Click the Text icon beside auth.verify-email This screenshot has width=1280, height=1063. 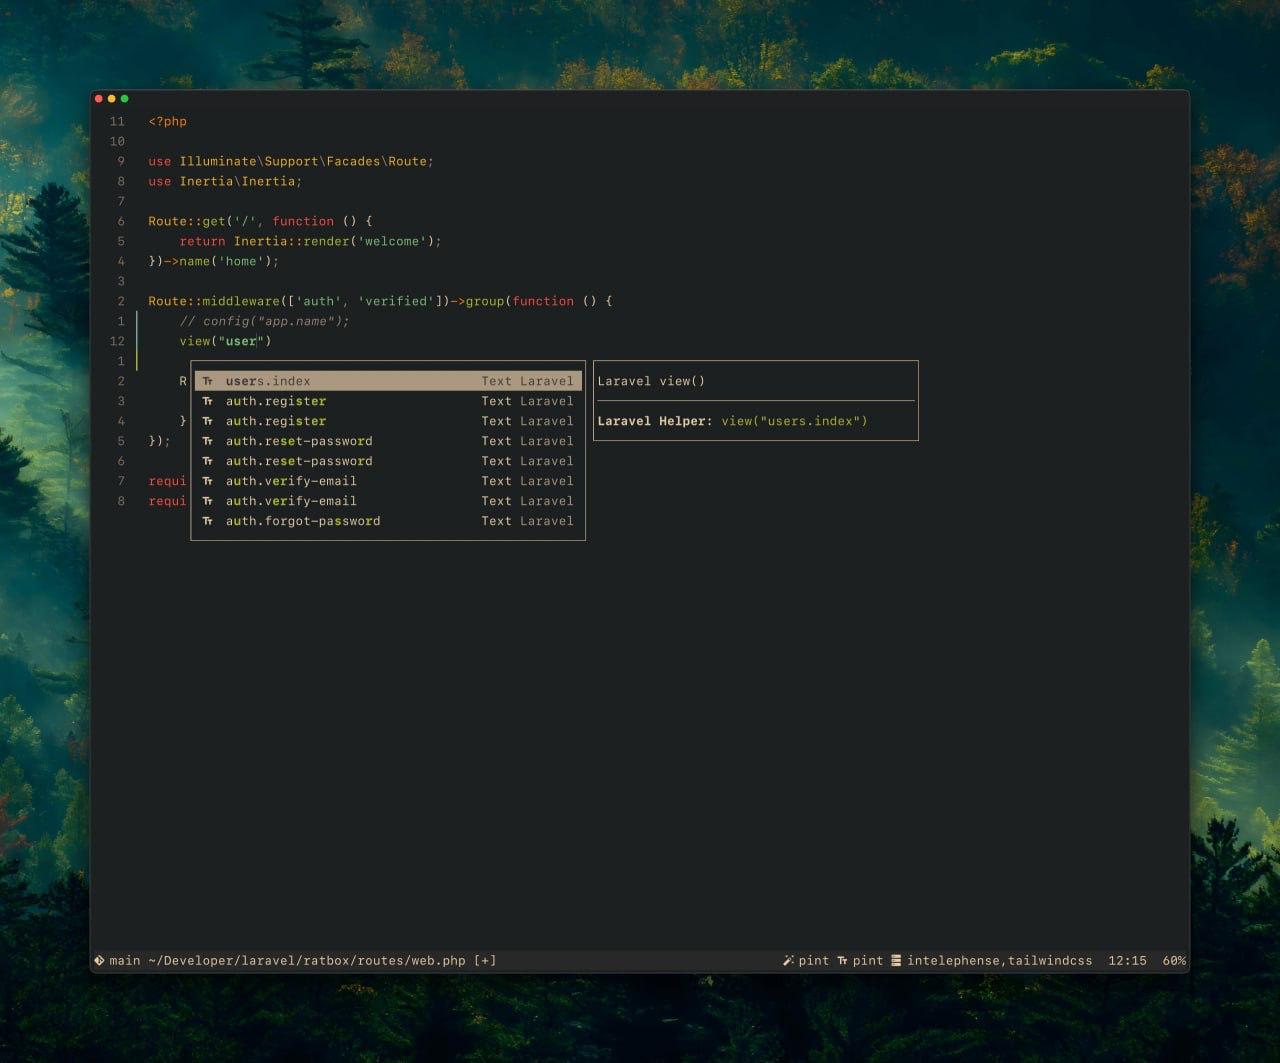207,481
